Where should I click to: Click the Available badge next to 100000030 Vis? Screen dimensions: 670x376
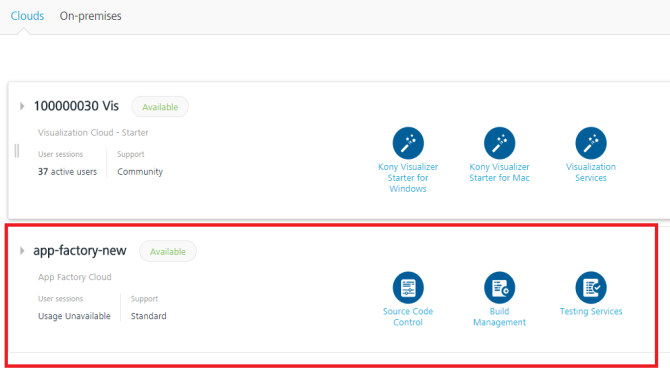[160, 107]
